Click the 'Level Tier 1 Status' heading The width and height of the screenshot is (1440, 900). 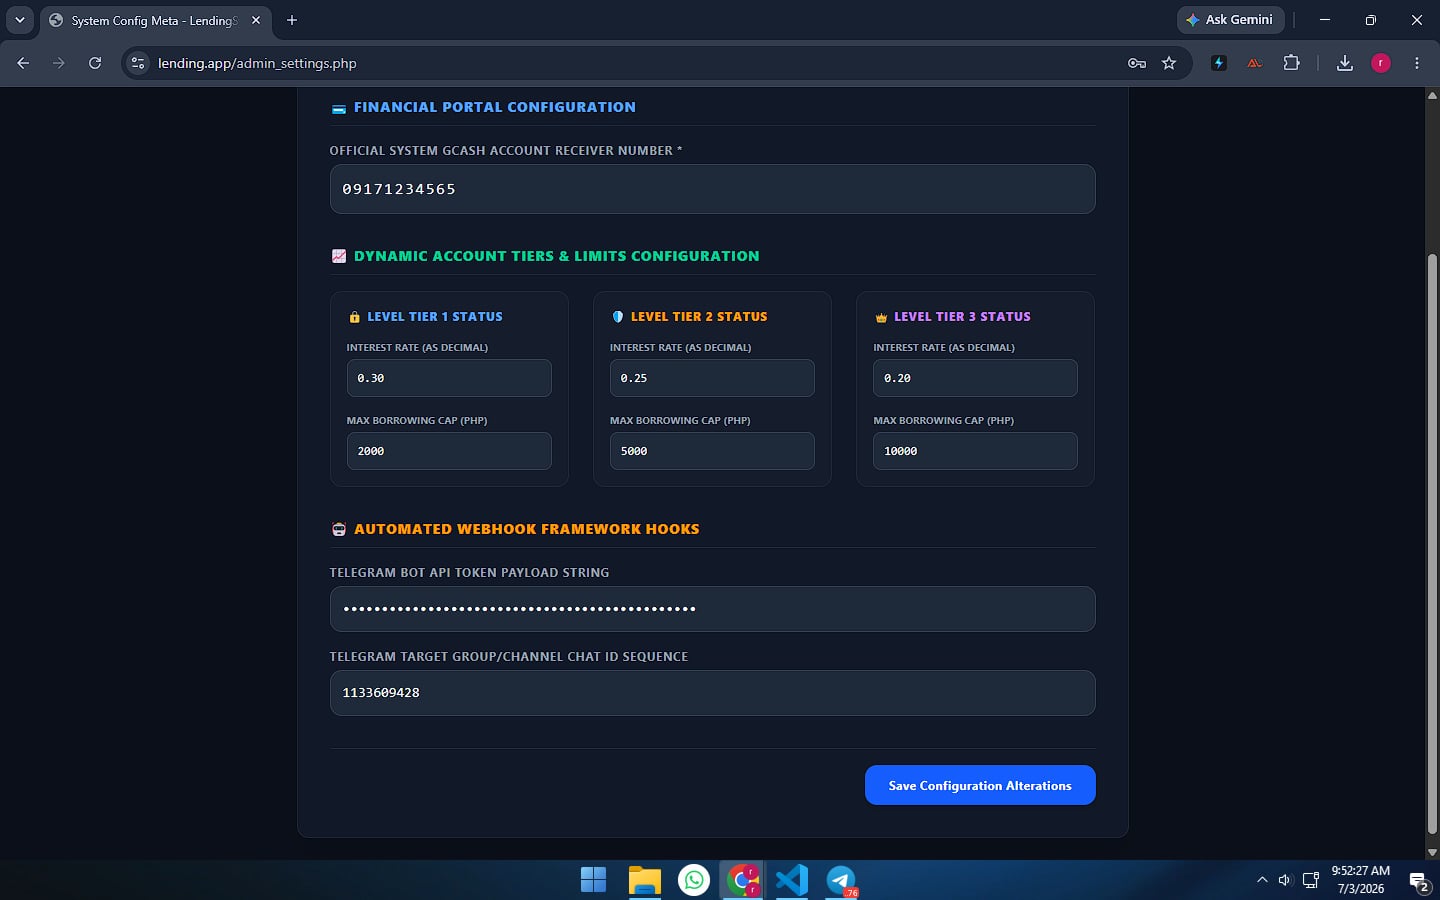[x=435, y=317]
